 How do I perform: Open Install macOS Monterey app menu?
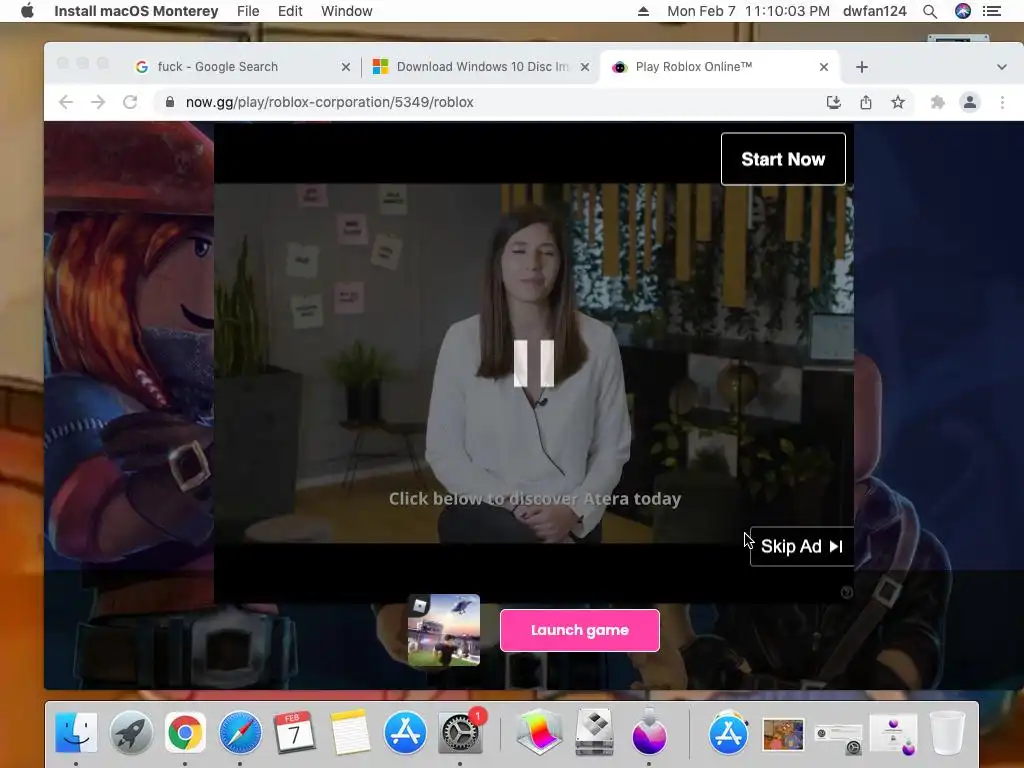(136, 11)
